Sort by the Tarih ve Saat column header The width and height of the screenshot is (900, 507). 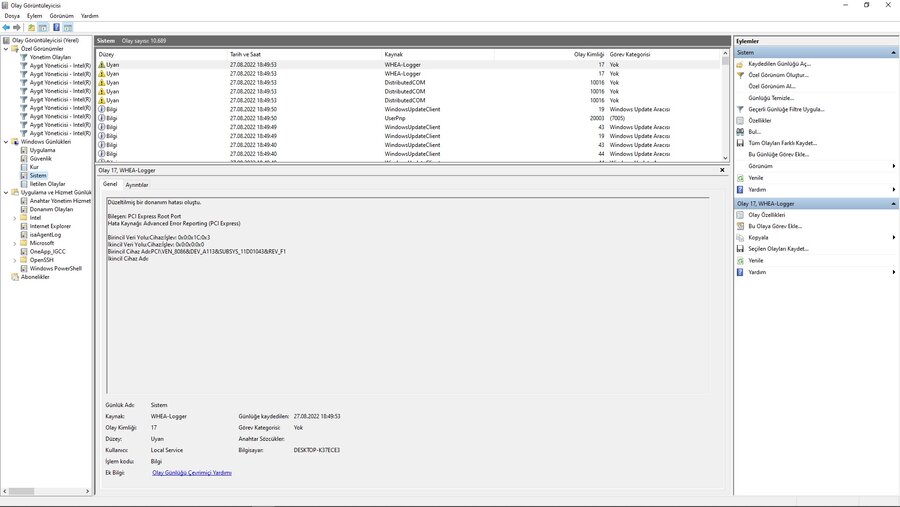click(x=305, y=55)
